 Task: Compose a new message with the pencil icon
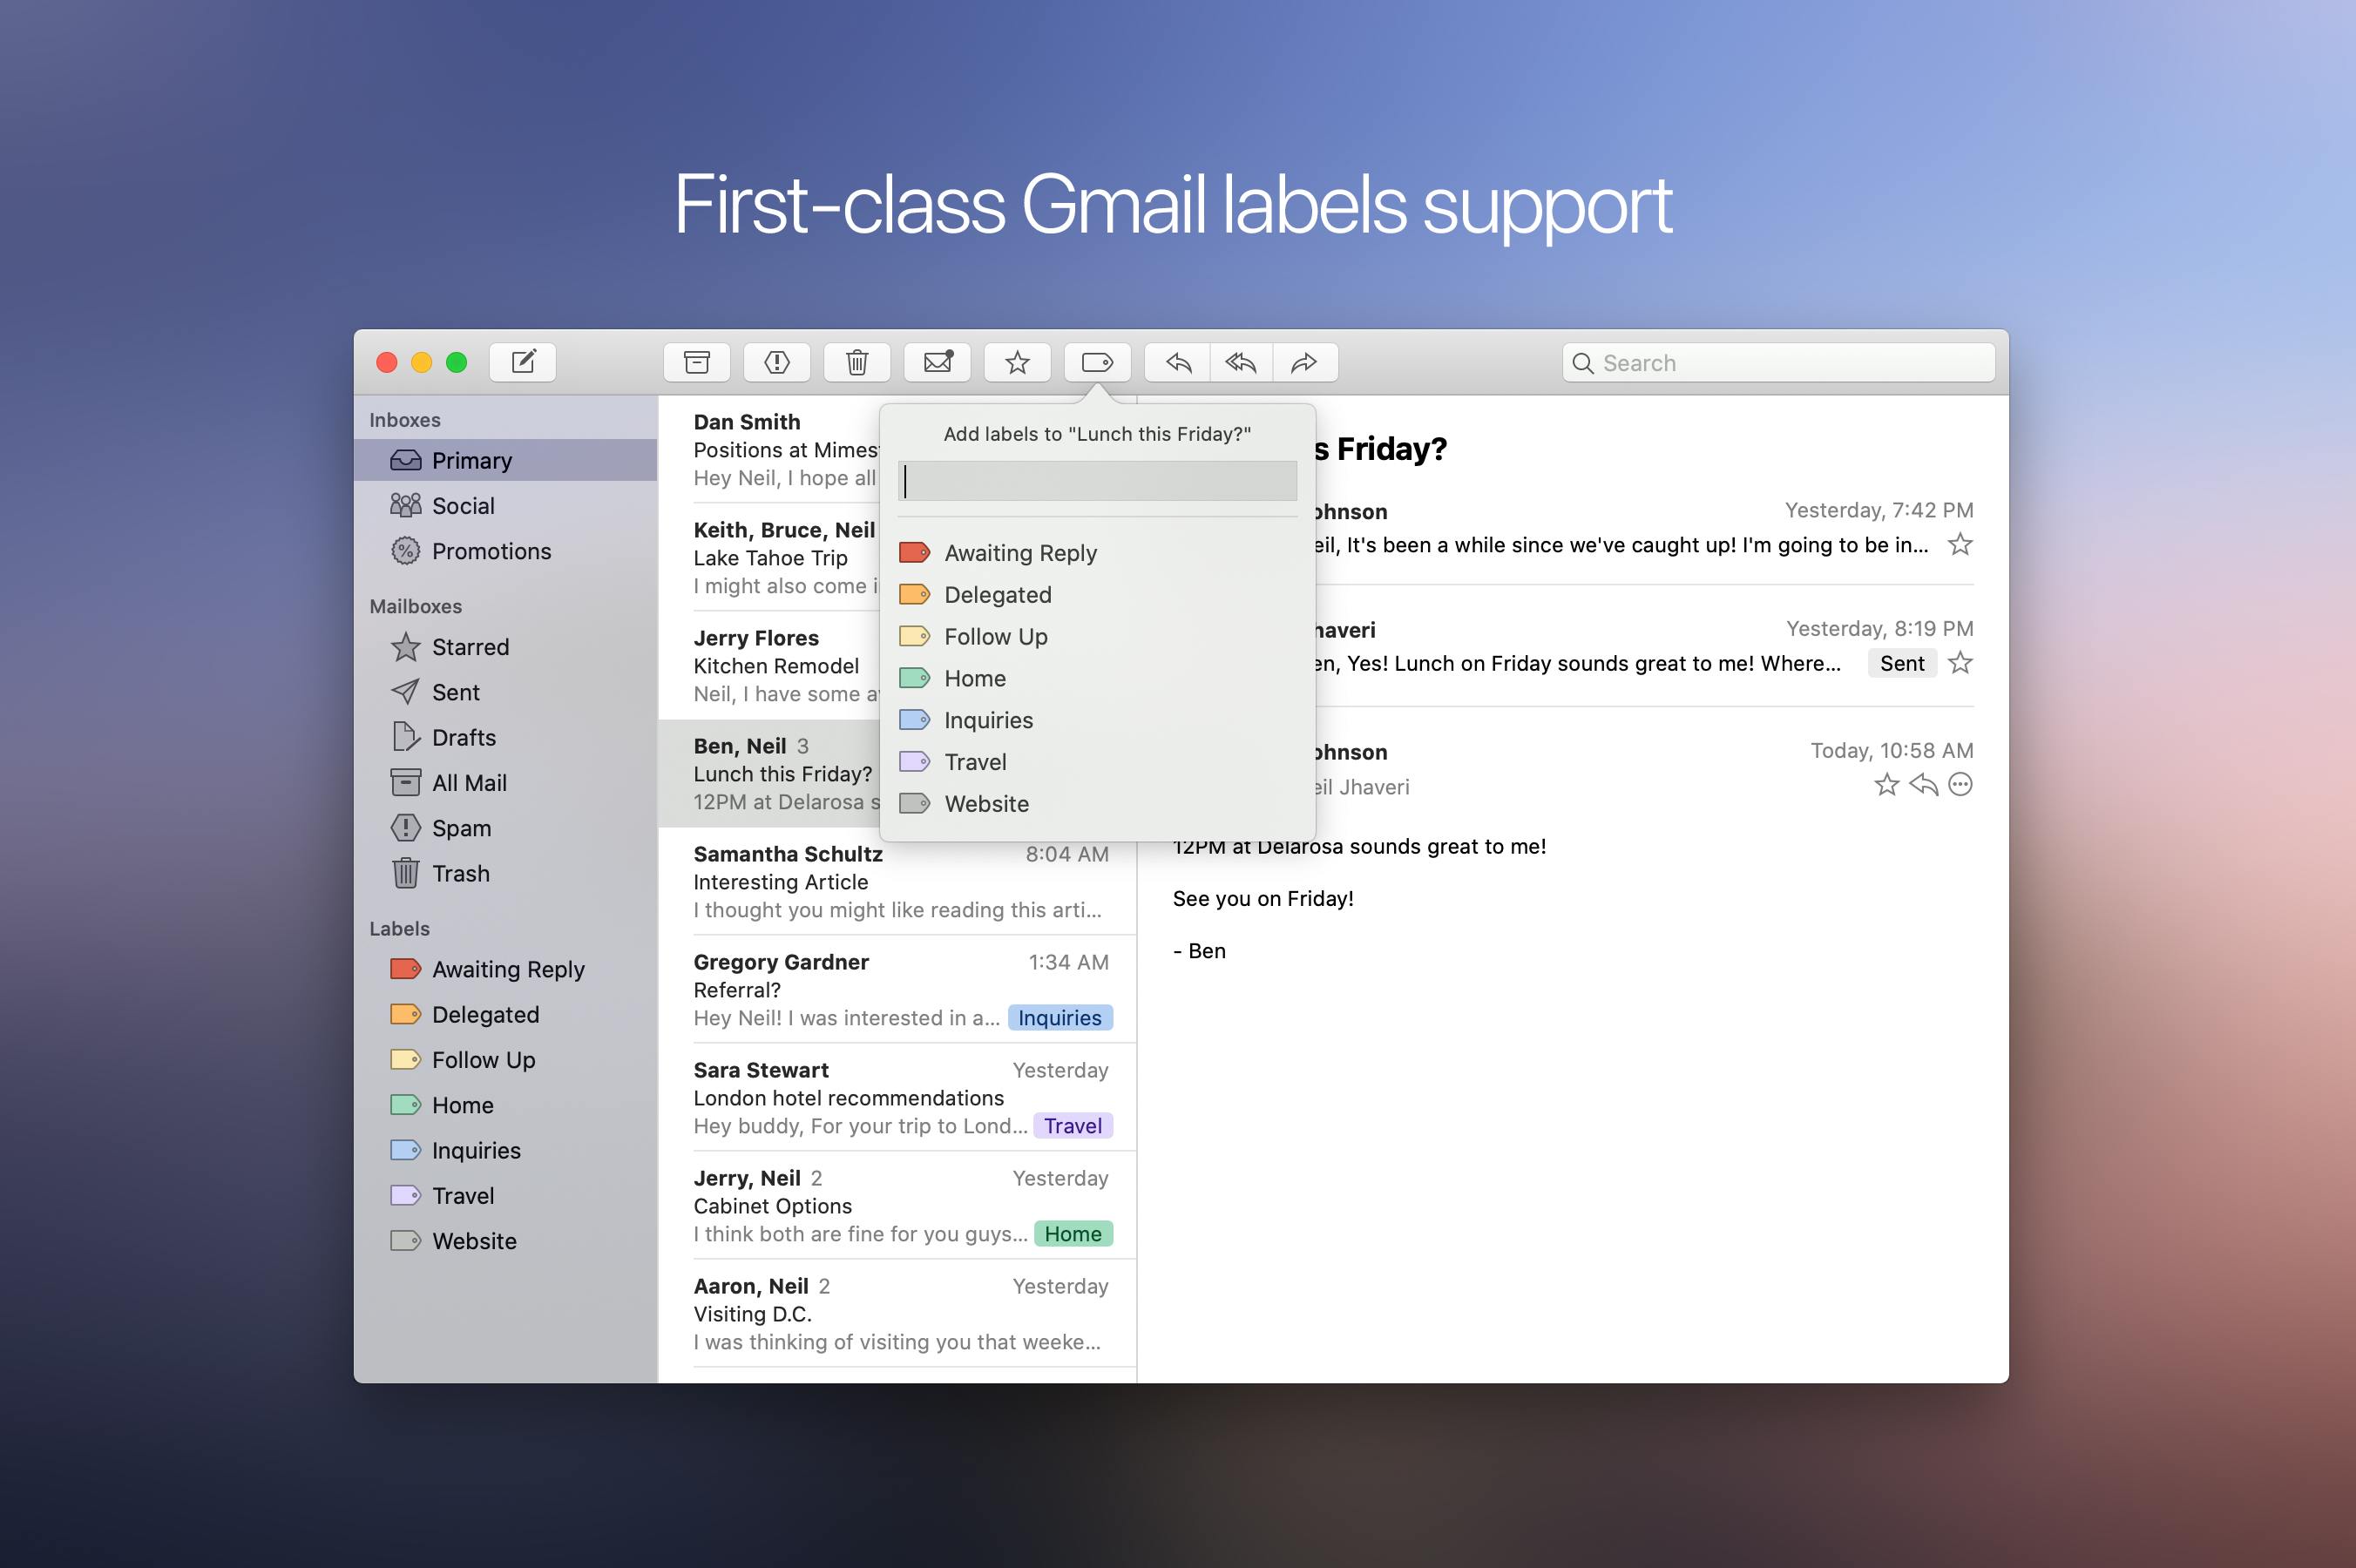click(523, 362)
